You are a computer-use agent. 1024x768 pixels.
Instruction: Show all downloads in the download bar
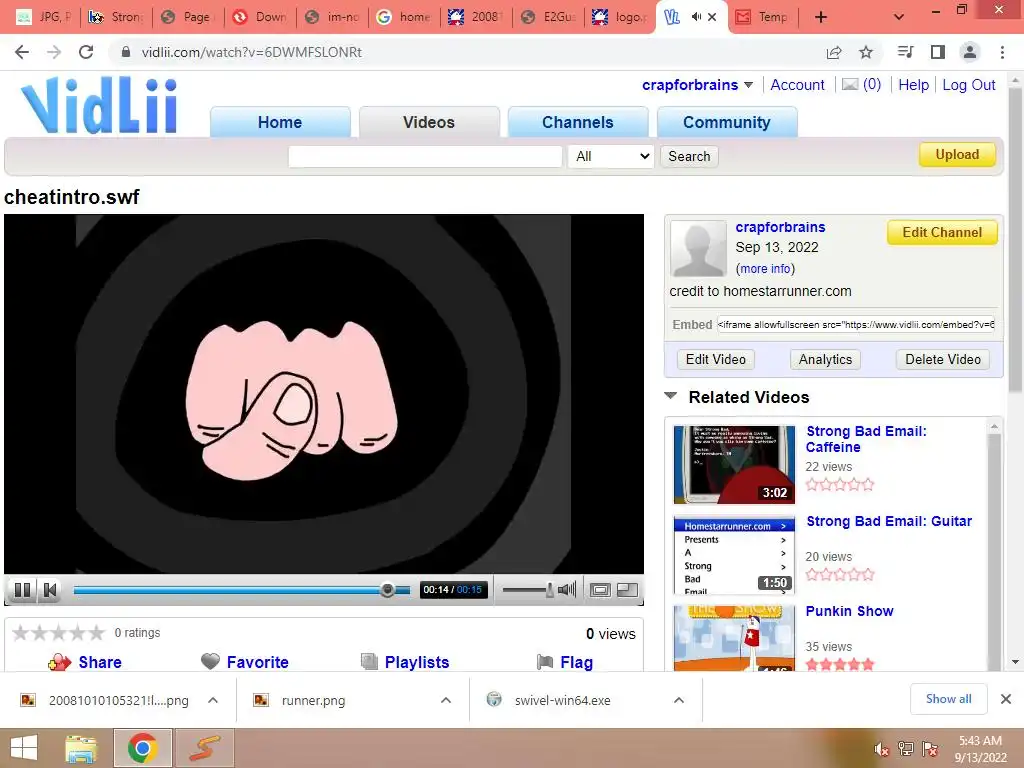tap(948, 699)
